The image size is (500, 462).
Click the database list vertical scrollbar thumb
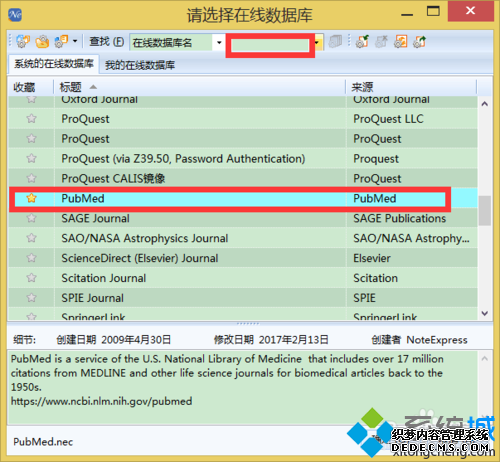pos(485,211)
